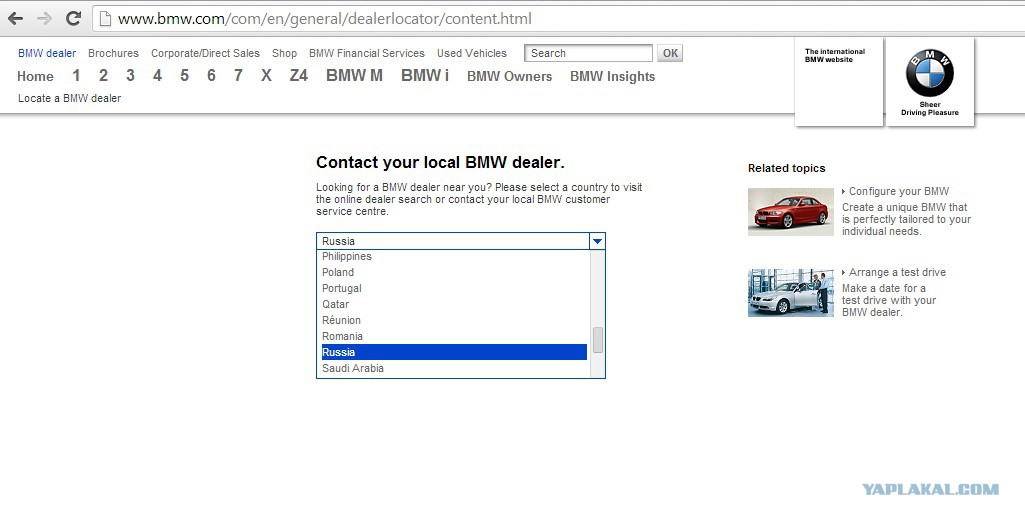Click the page icon in the address bar
The height and width of the screenshot is (519, 1025).
105,19
